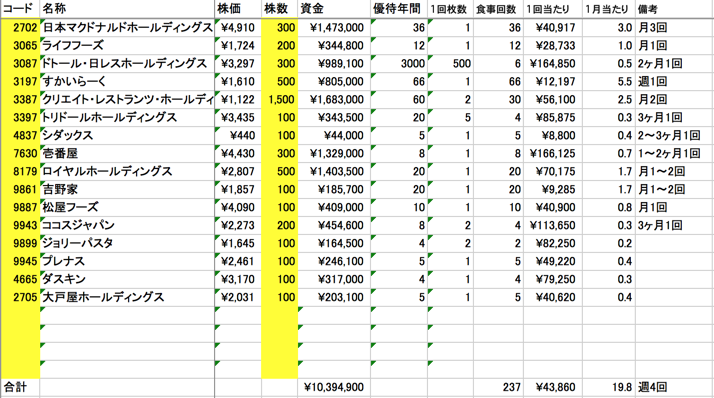Click the funds cell ¥317,000
The height and width of the screenshot is (398, 714).
(334, 280)
